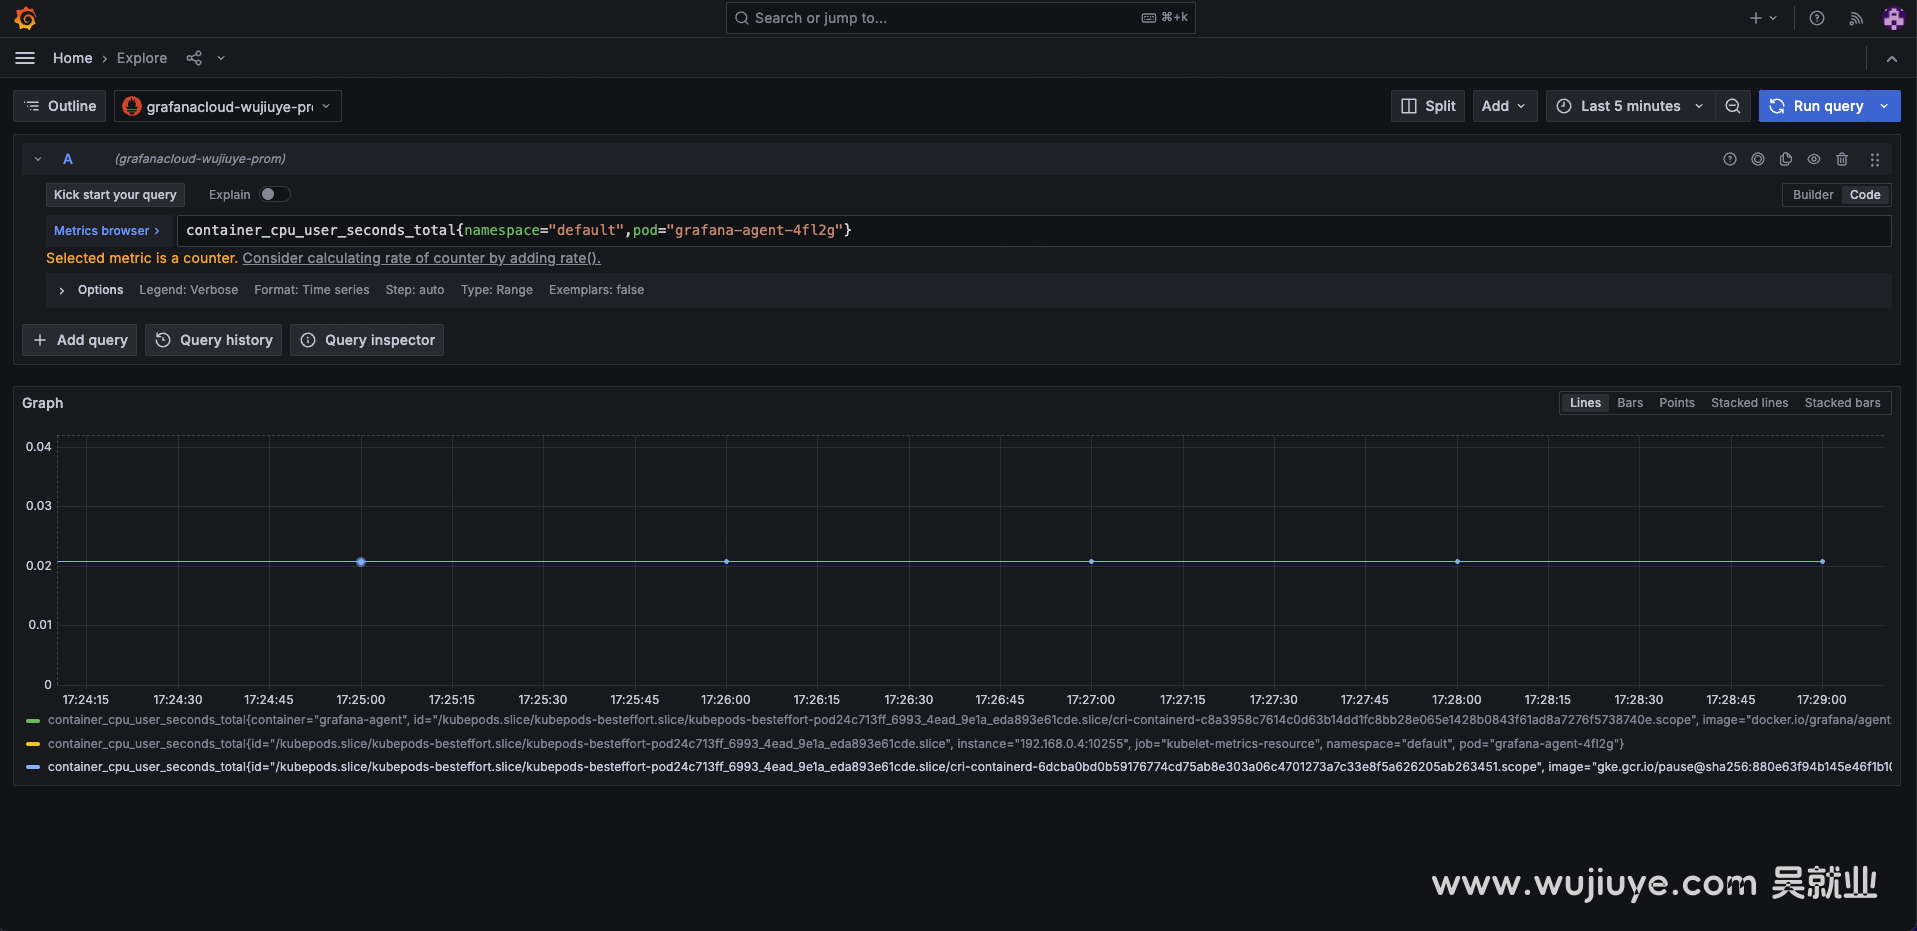
Task: Open the Last 5 minutes time picker
Action: click(x=1630, y=106)
